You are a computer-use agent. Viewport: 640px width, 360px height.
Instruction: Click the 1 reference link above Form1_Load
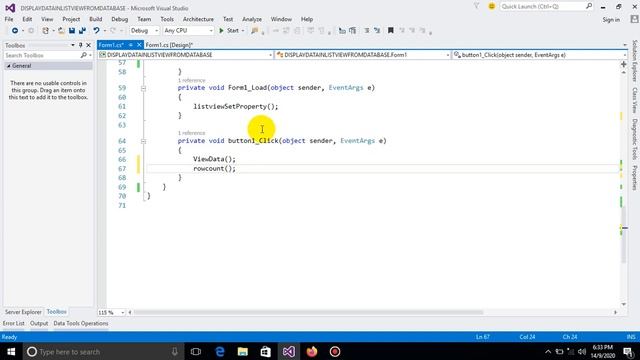tap(192, 80)
